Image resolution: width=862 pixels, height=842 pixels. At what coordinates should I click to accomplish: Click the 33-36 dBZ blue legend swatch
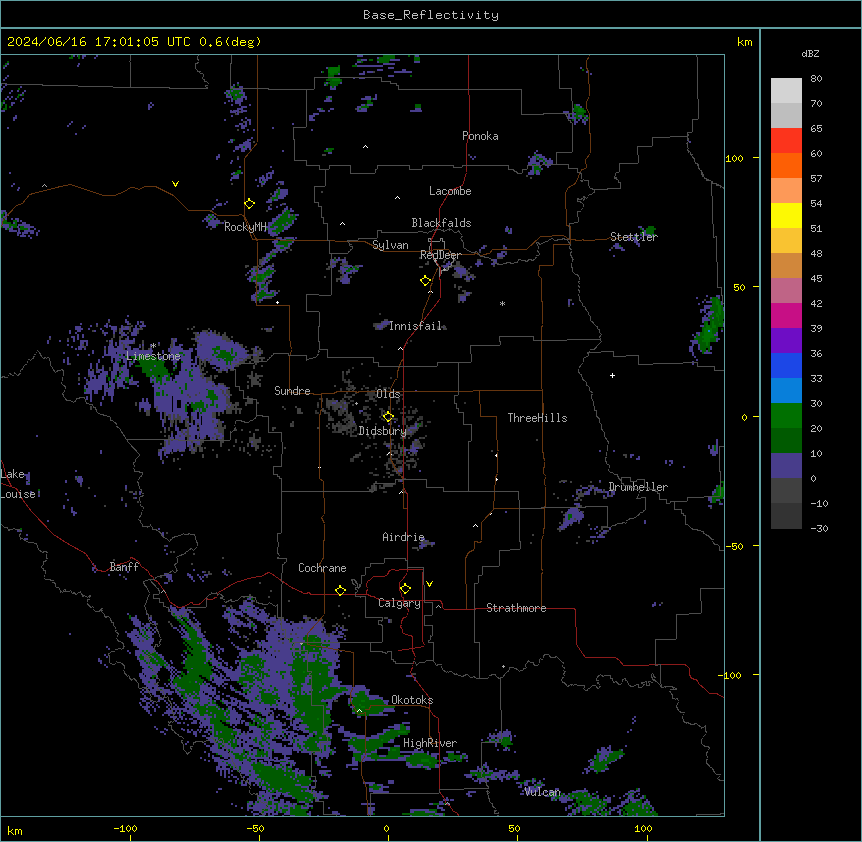point(786,365)
